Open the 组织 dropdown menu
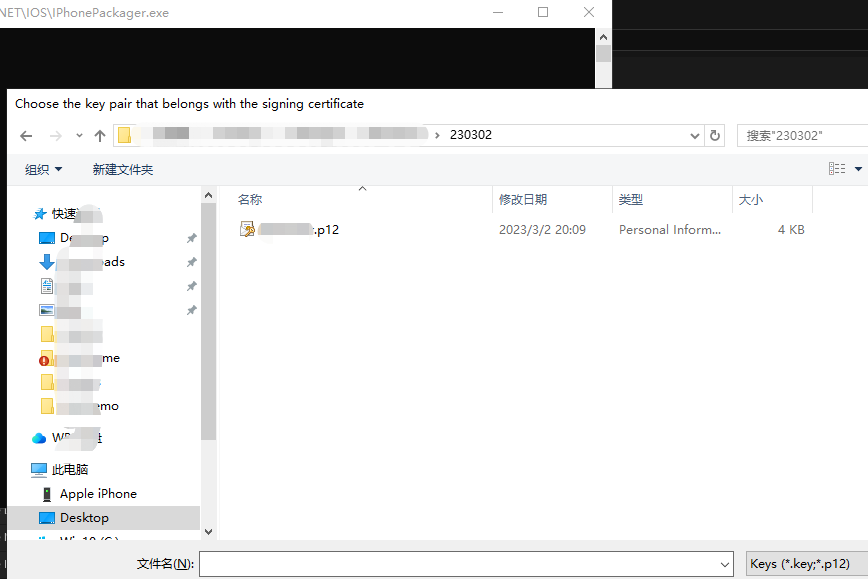868x579 pixels. pyautogui.click(x=44, y=170)
